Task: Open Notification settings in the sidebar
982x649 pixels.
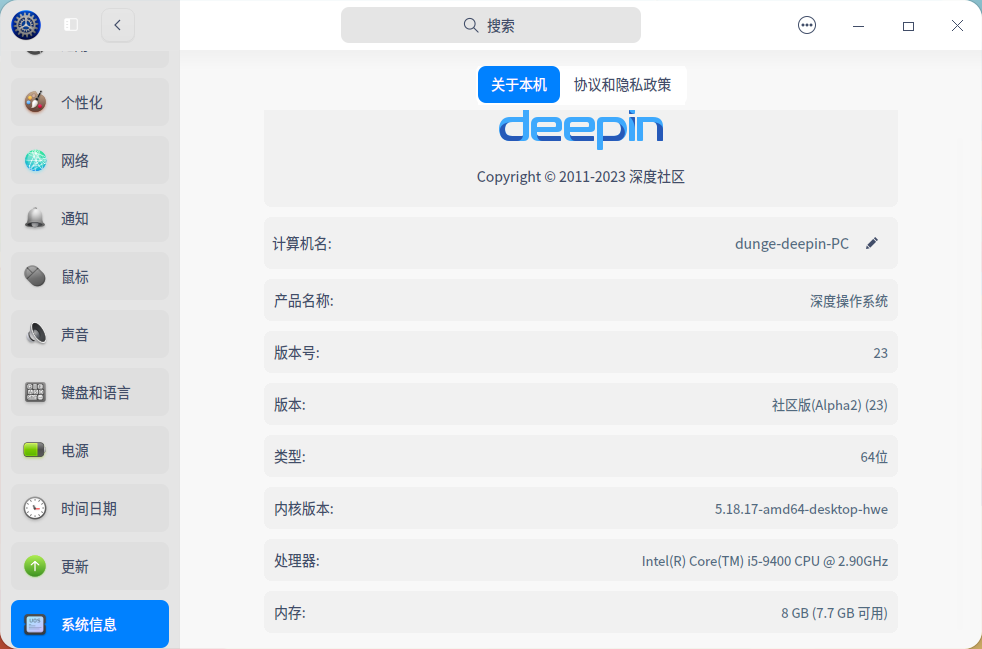Action: coord(89,218)
